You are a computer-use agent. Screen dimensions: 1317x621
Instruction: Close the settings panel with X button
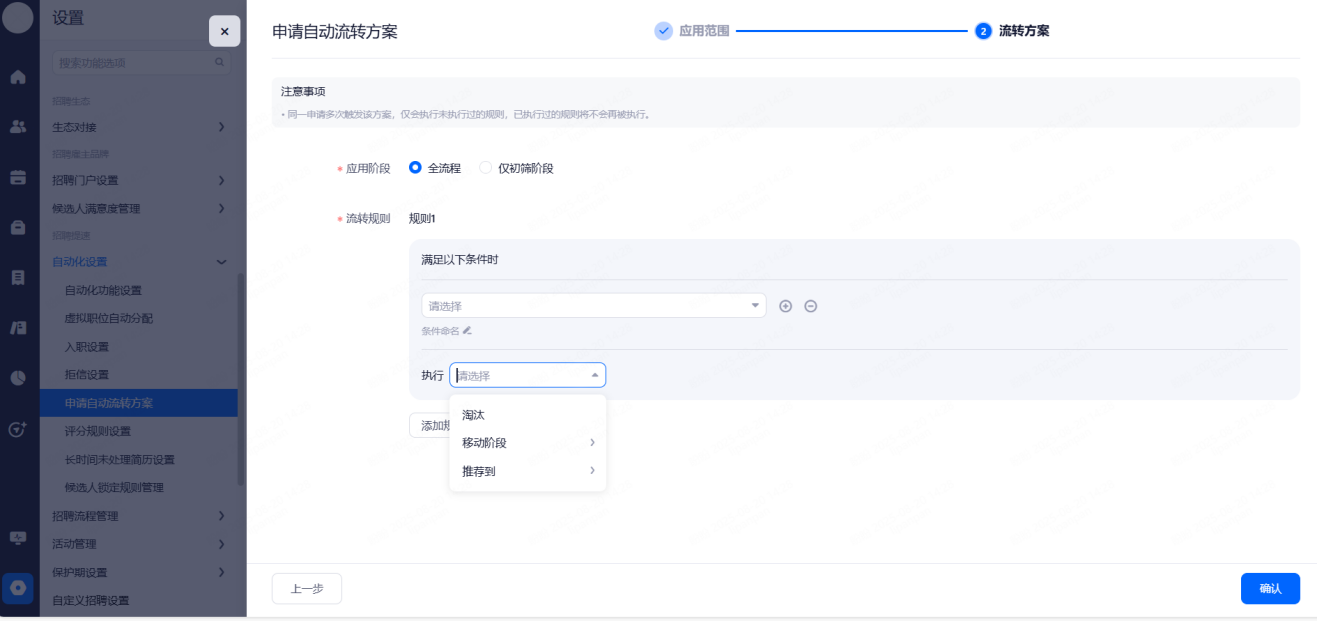pos(224,32)
